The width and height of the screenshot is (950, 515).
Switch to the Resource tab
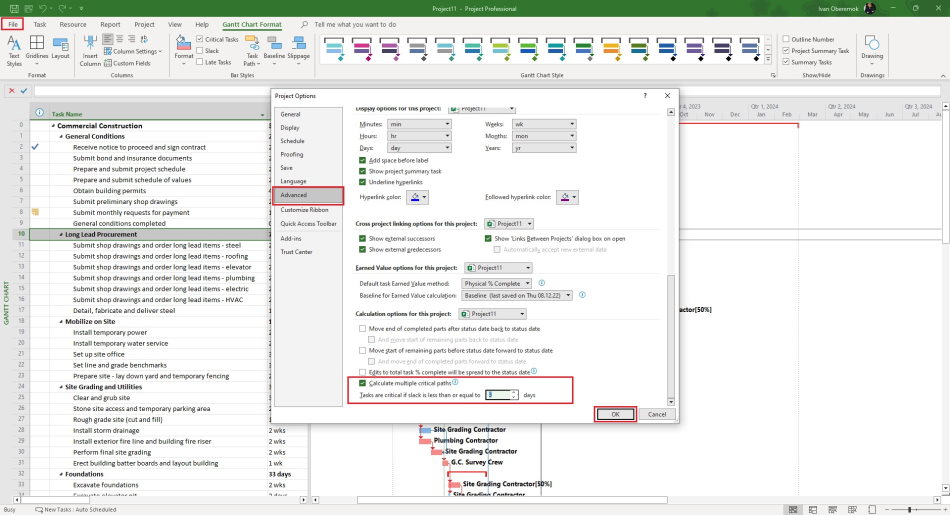coord(73,24)
